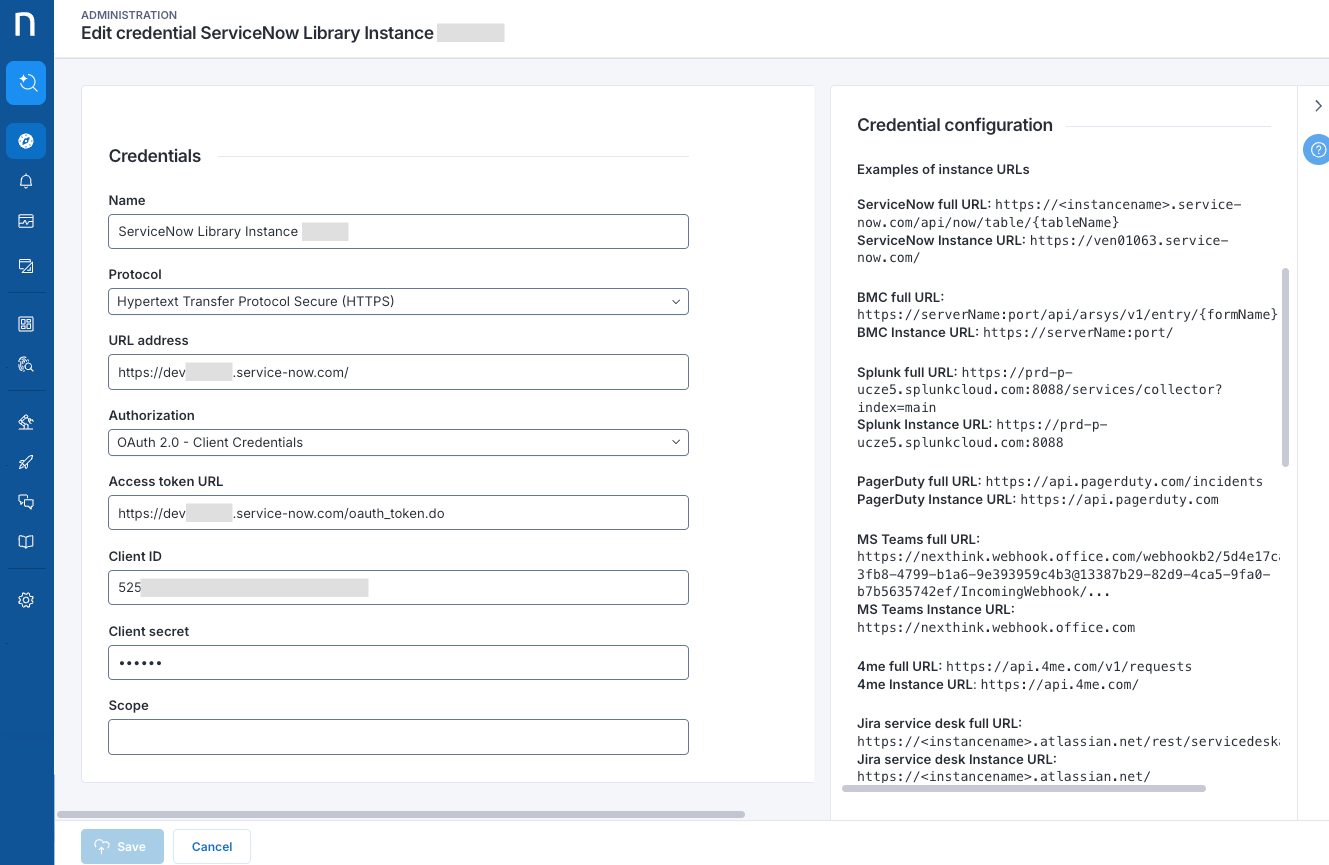Viewport: 1329px width, 865px height.
Task: Click the empty Scope input field
Action: (x=398, y=737)
